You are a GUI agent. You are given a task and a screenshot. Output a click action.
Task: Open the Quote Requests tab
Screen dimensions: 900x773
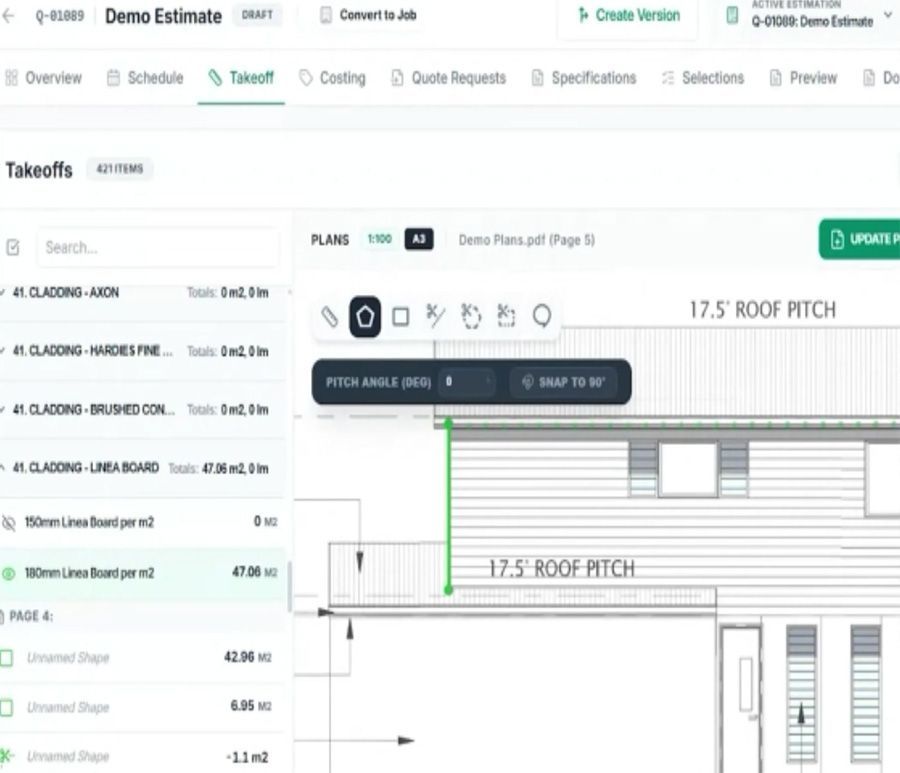point(448,78)
